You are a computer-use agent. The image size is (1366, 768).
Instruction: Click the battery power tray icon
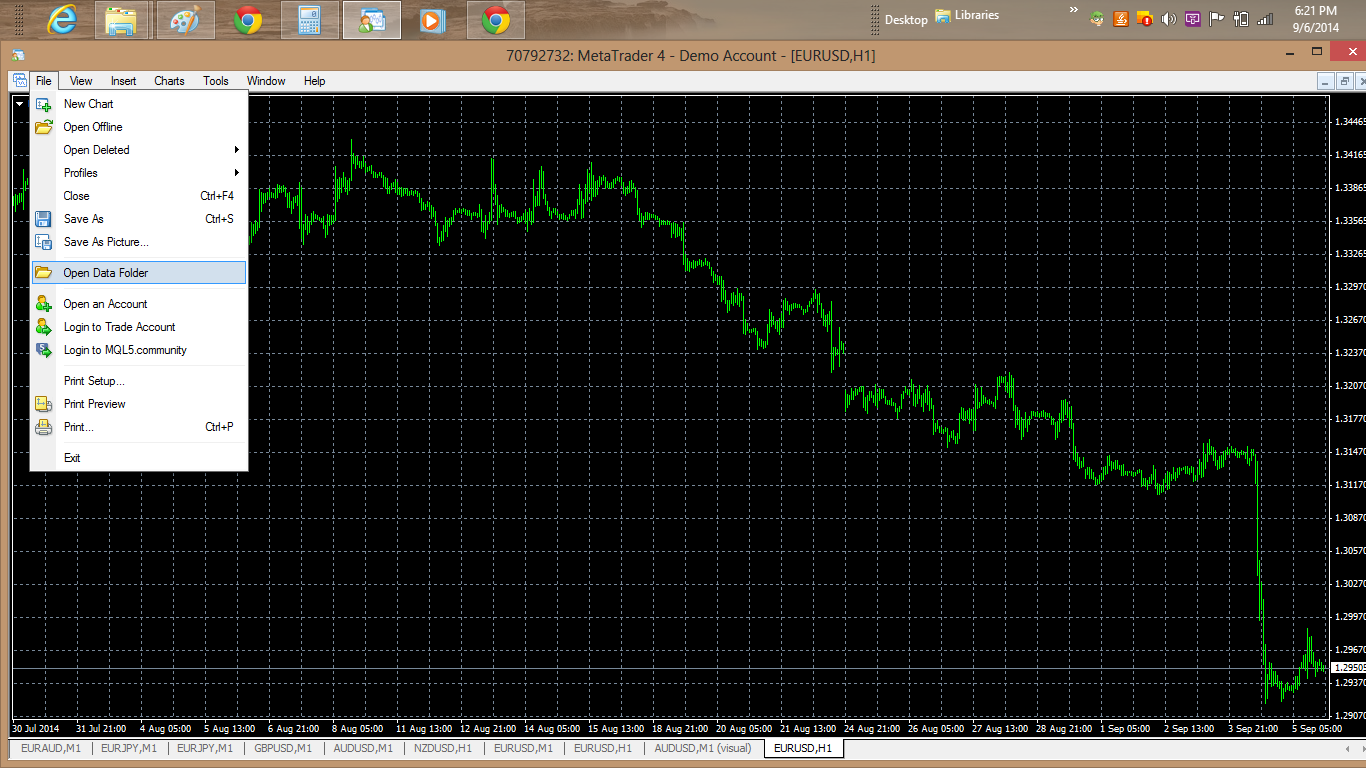tap(1241, 19)
